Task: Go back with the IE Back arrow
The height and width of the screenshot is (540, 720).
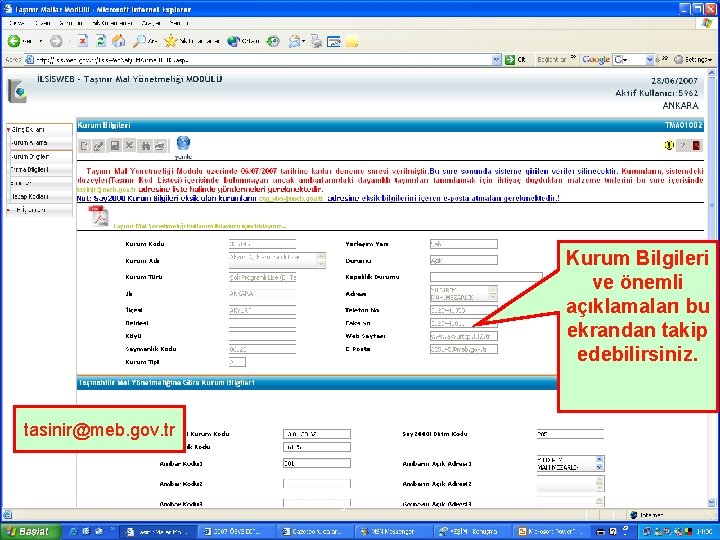Action: pos(14,41)
